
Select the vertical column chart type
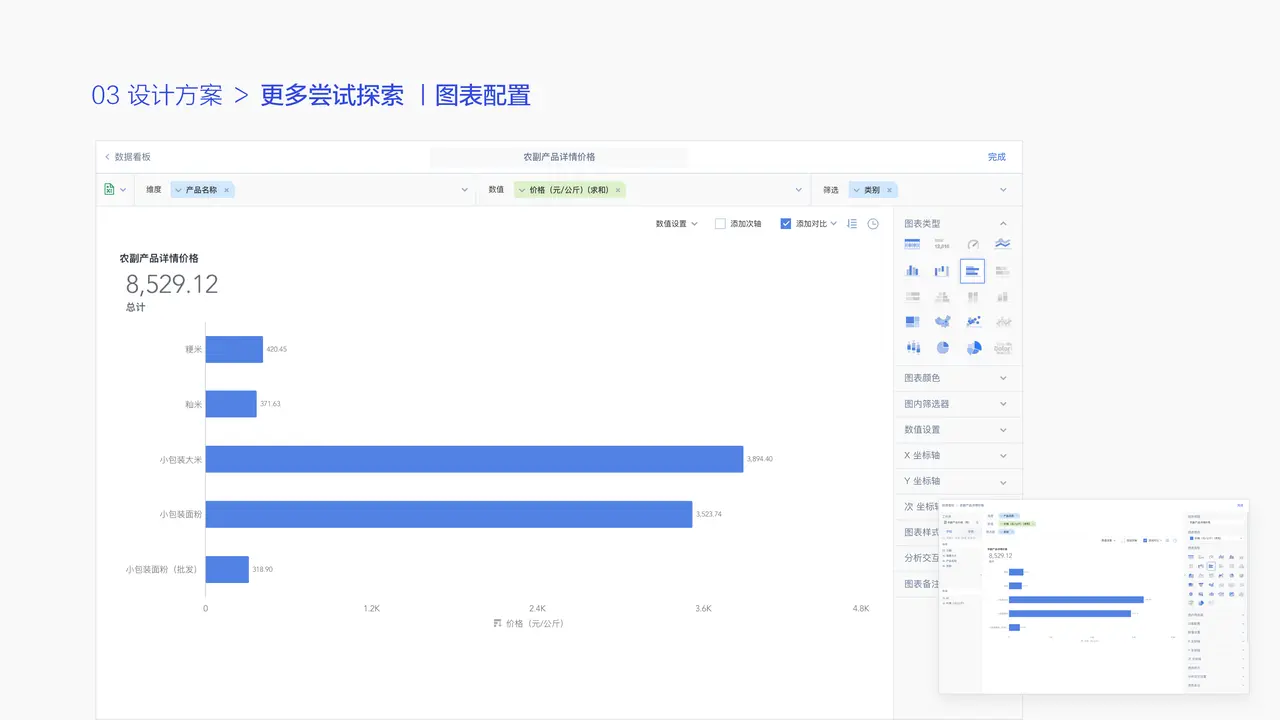point(912,271)
